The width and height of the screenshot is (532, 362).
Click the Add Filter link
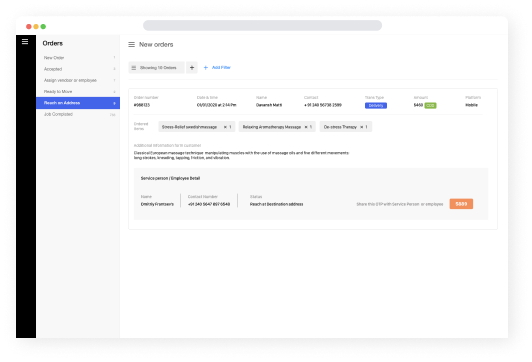coord(221,68)
